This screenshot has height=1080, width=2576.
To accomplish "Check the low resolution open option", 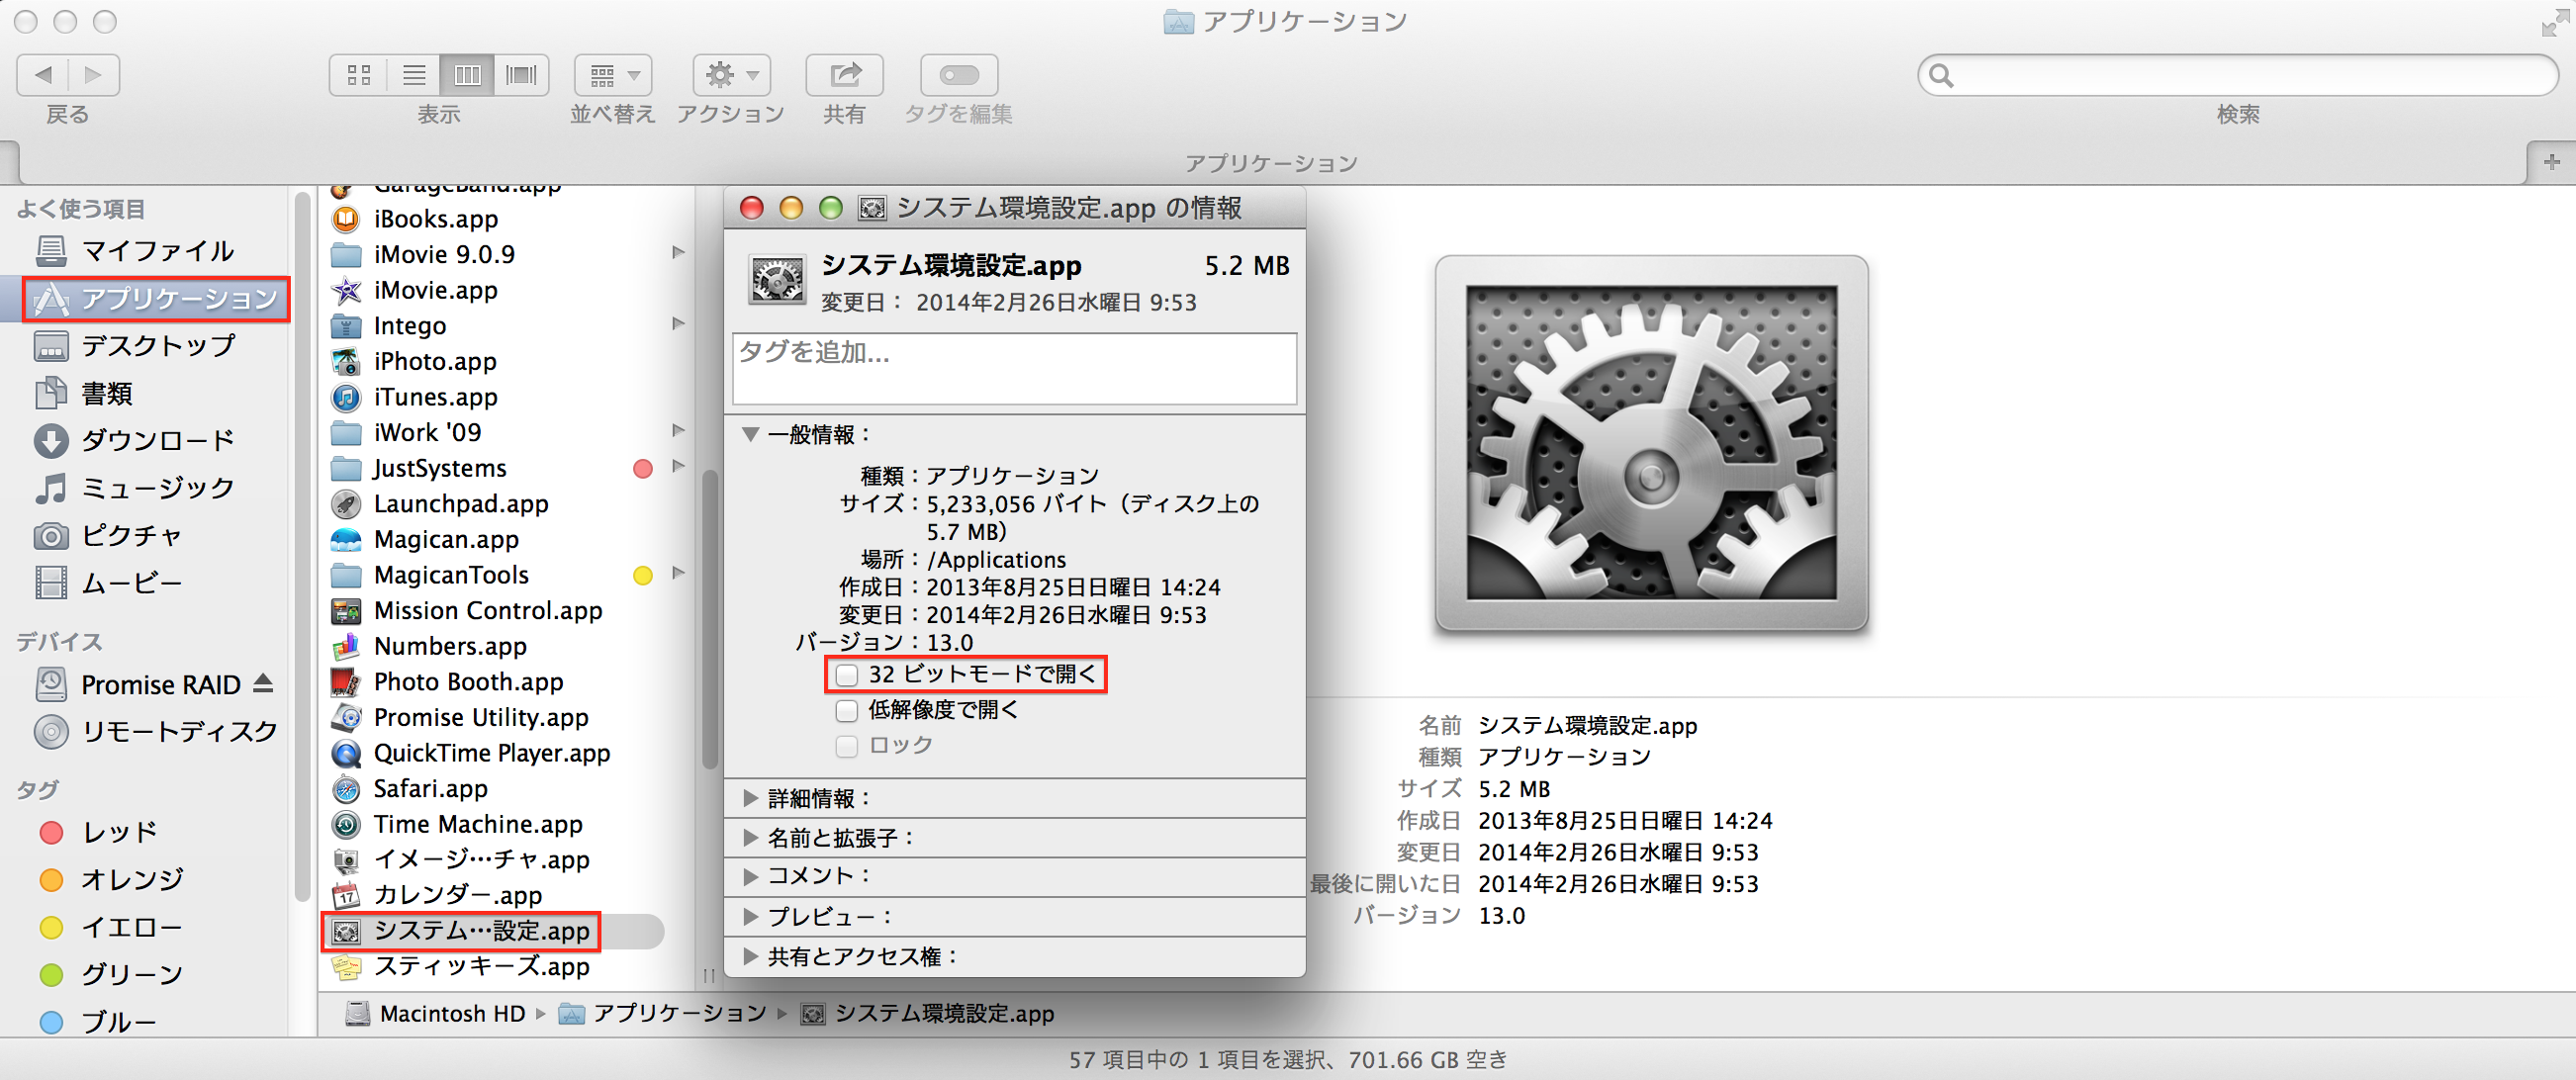I will tap(847, 711).
